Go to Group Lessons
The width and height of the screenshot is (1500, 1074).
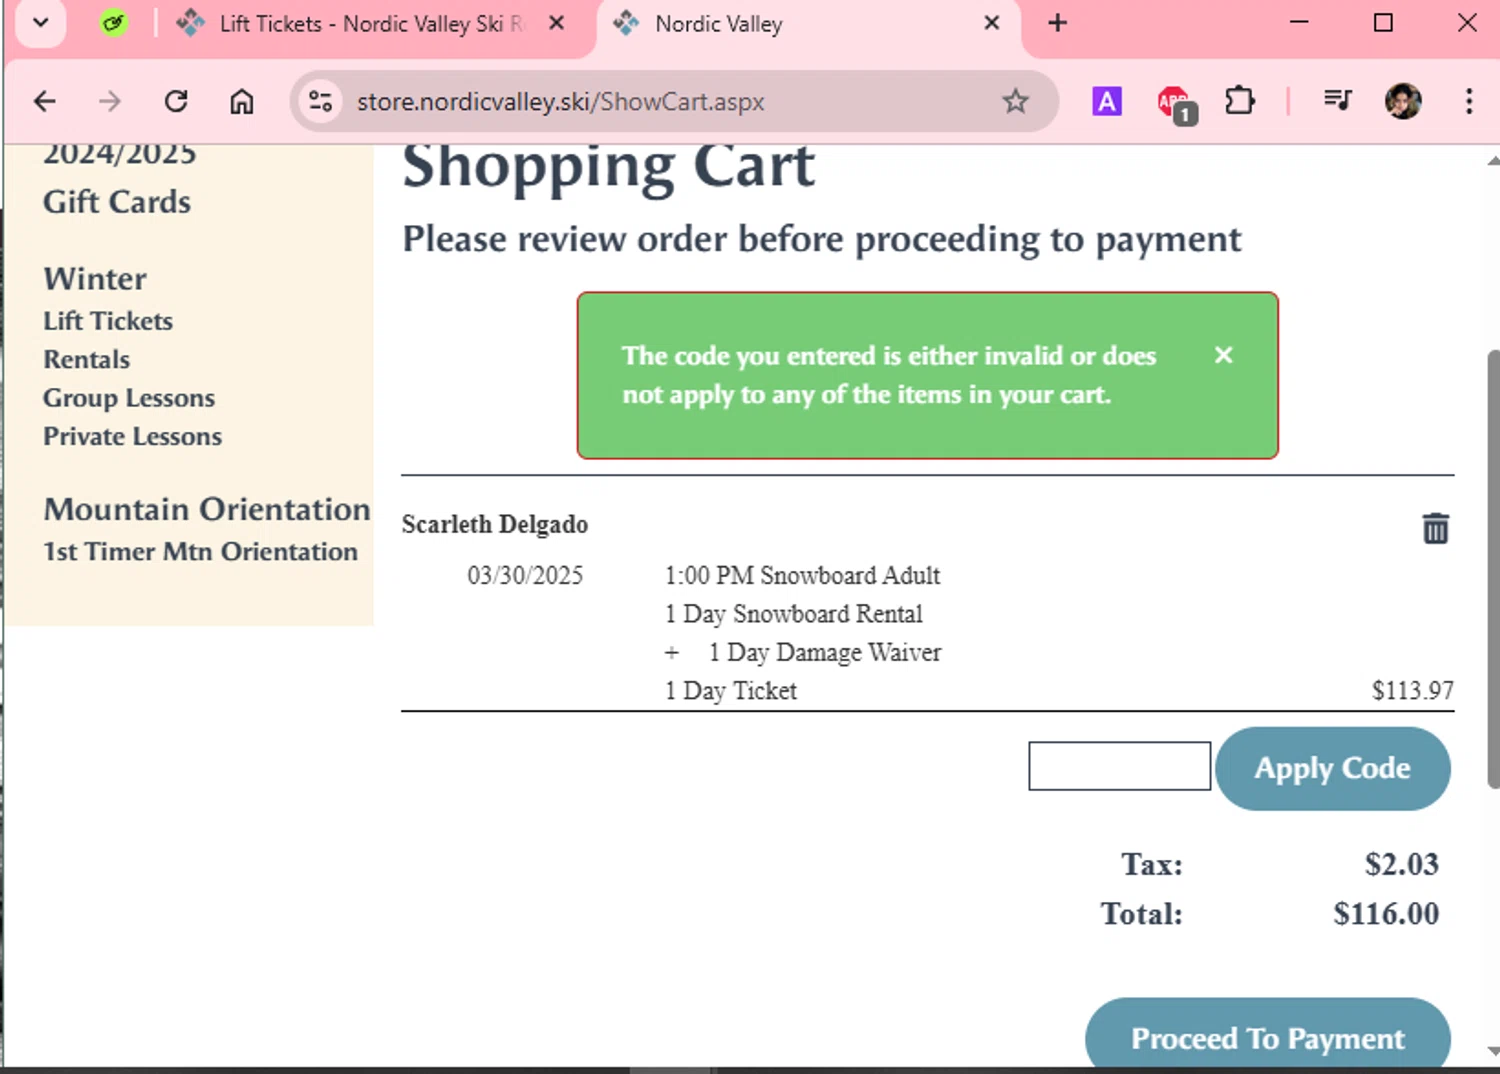click(x=129, y=398)
